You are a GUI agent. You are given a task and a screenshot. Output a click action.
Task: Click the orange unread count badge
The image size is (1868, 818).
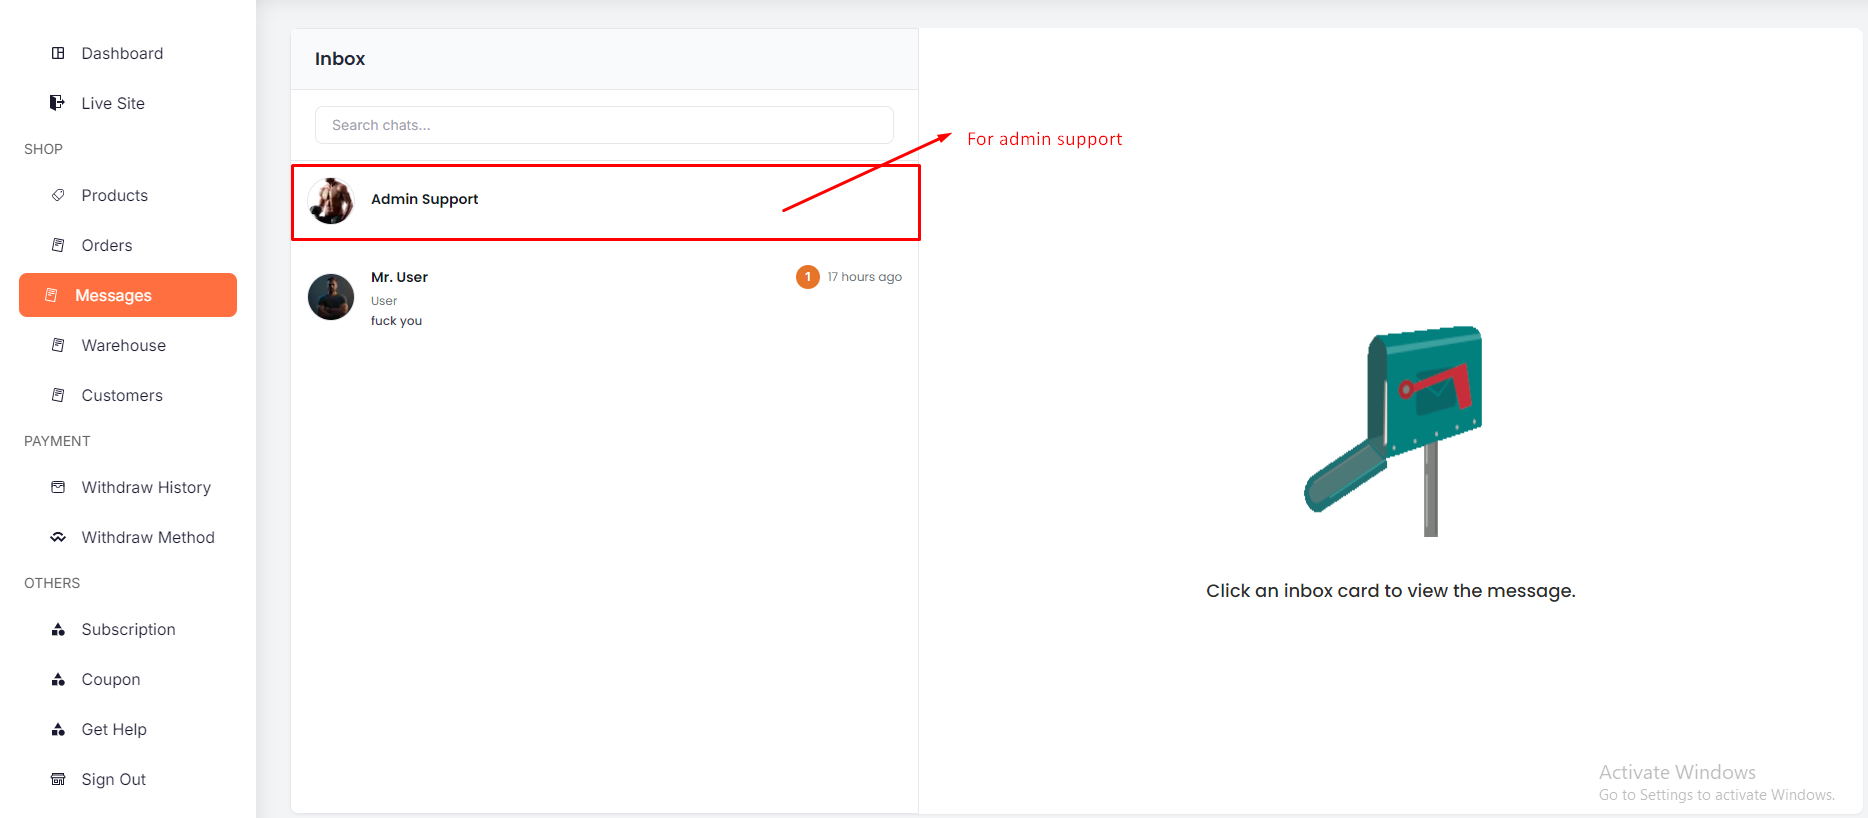(808, 277)
